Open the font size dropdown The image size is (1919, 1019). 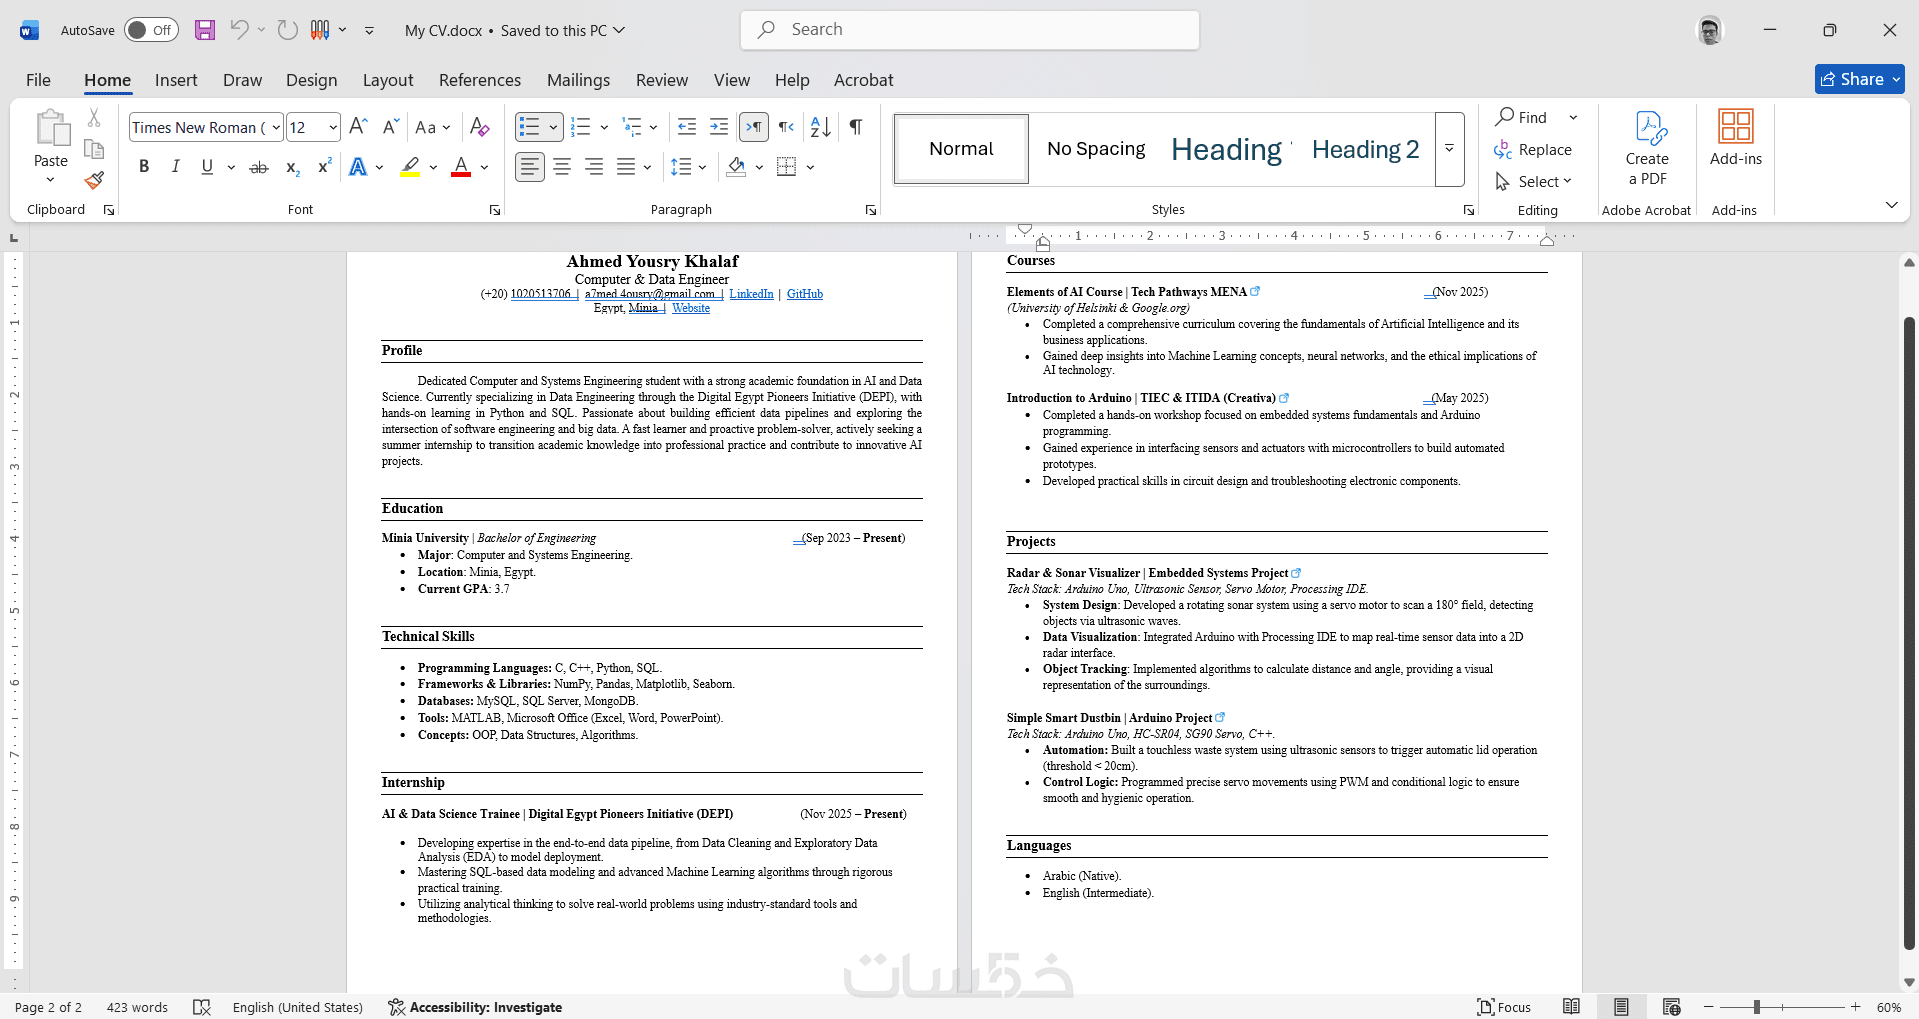pyautogui.click(x=333, y=127)
